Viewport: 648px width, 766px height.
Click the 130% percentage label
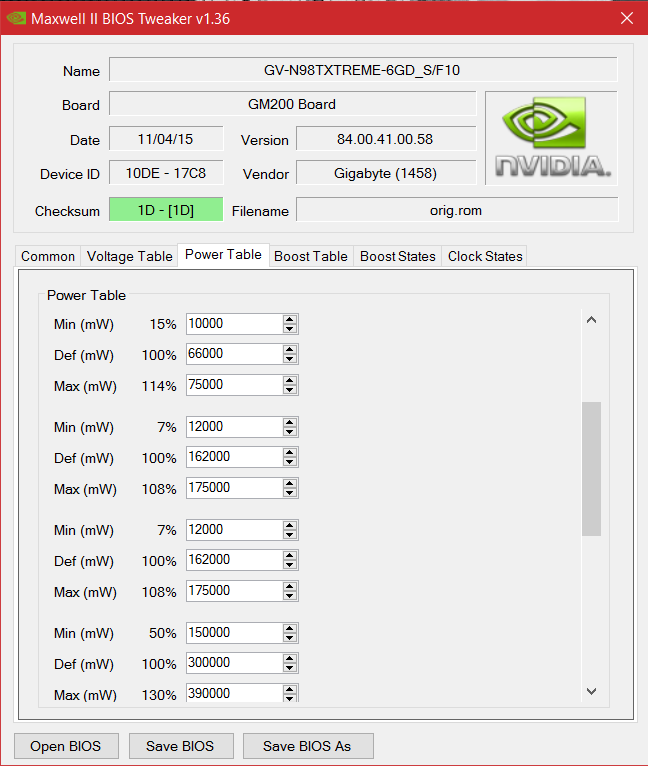click(159, 695)
